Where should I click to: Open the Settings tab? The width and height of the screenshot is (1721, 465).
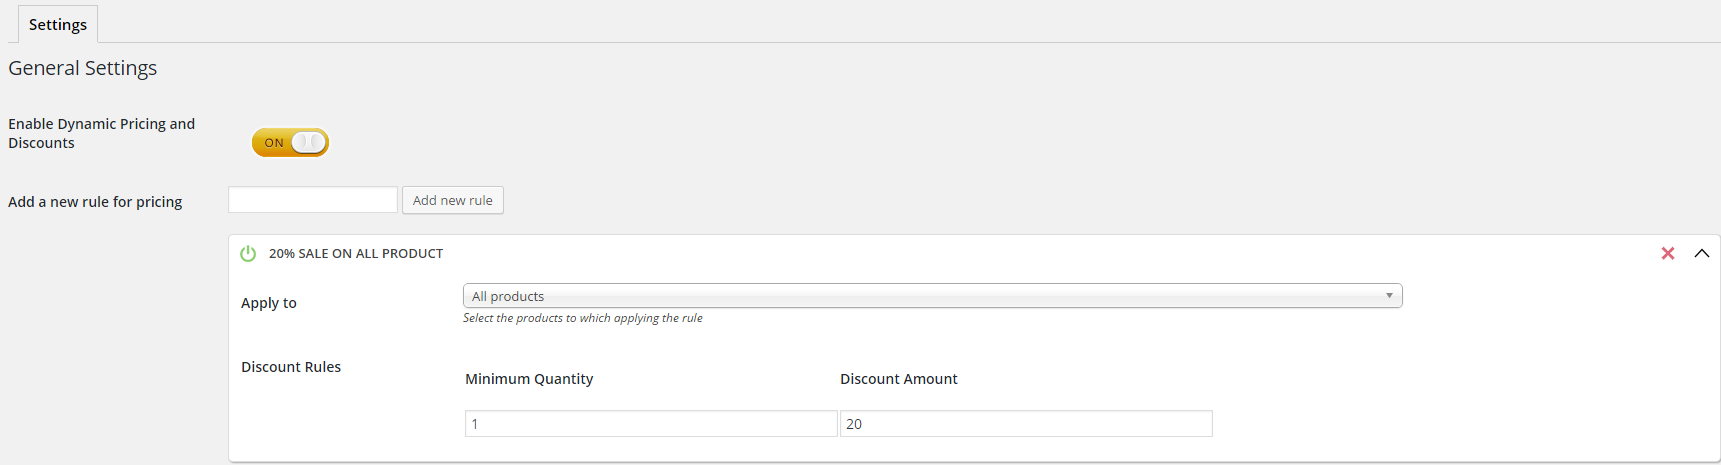(58, 25)
